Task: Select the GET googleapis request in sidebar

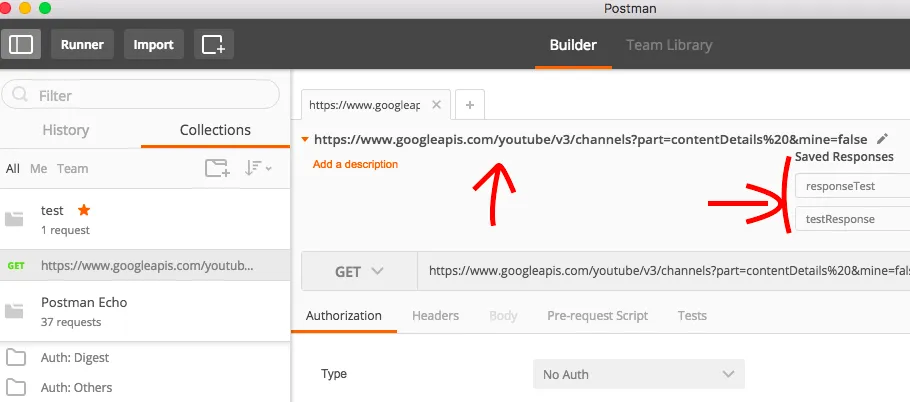Action: [145, 265]
